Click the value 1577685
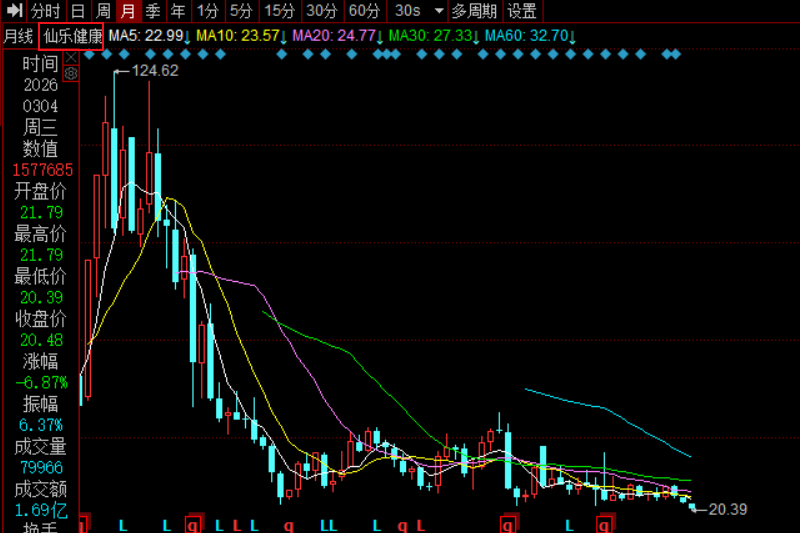 42,170
